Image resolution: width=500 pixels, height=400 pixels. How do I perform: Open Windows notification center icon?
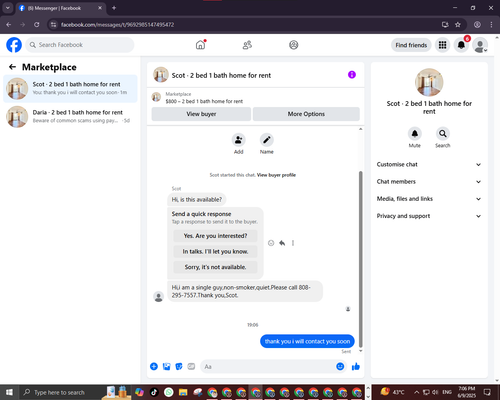coord(488,392)
